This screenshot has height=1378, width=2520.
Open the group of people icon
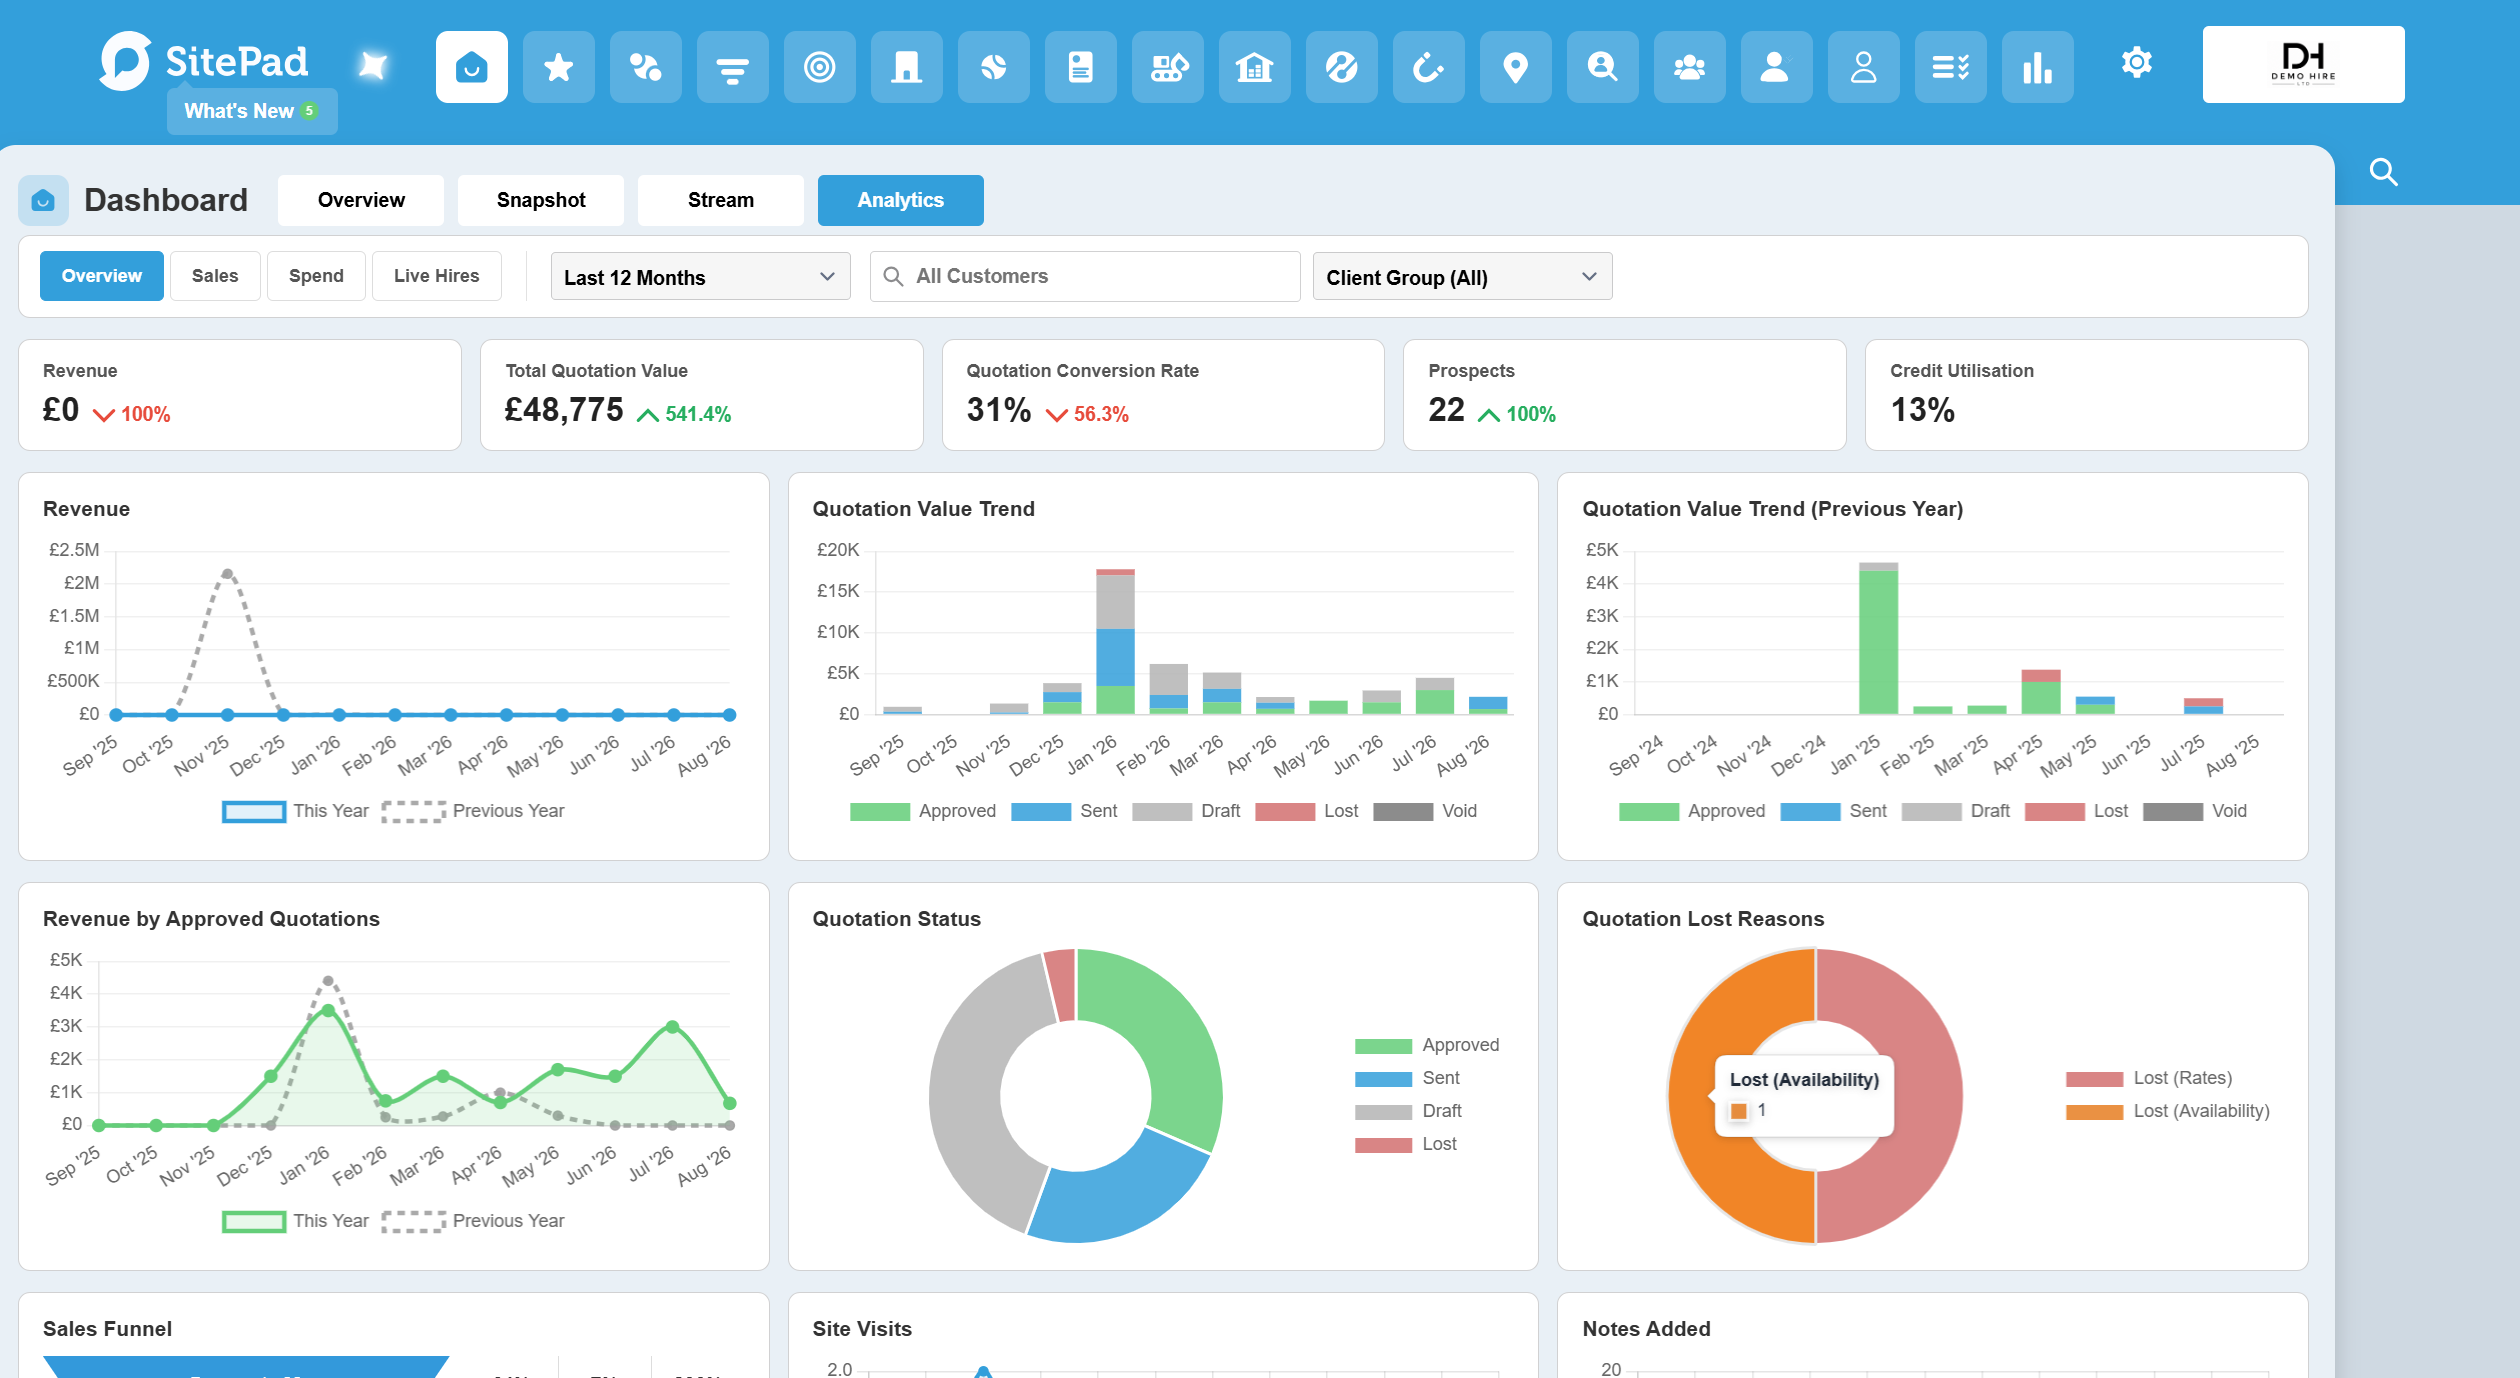[1689, 67]
